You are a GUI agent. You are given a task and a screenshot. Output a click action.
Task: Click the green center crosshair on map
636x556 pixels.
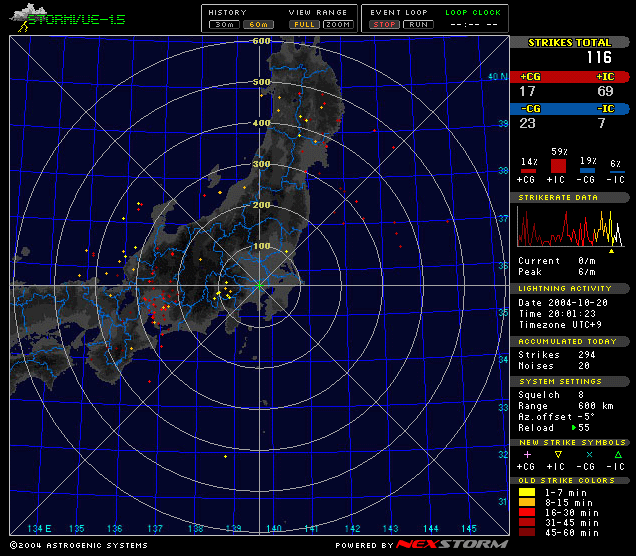pyautogui.click(x=259, y=286)
